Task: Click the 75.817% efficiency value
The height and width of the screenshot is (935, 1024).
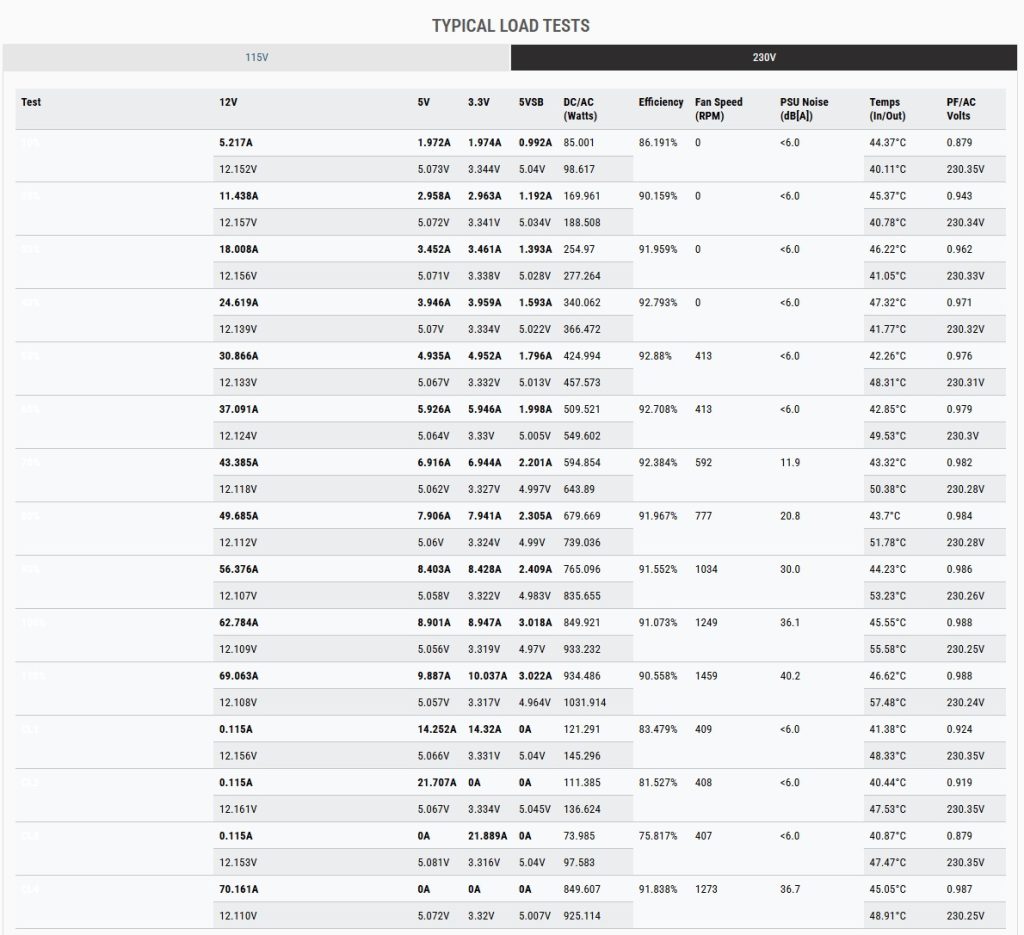Action: [x=658, y=836]
